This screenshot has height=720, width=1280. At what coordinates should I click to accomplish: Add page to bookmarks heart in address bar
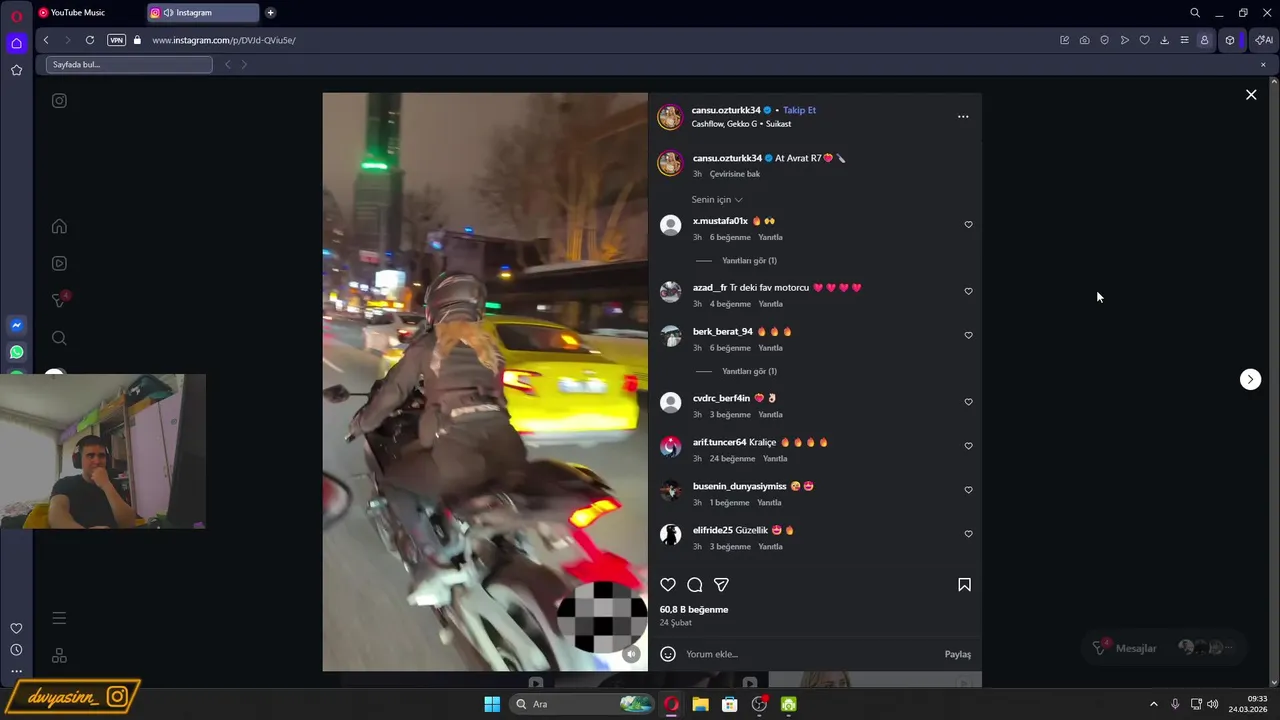point(1145,40)
